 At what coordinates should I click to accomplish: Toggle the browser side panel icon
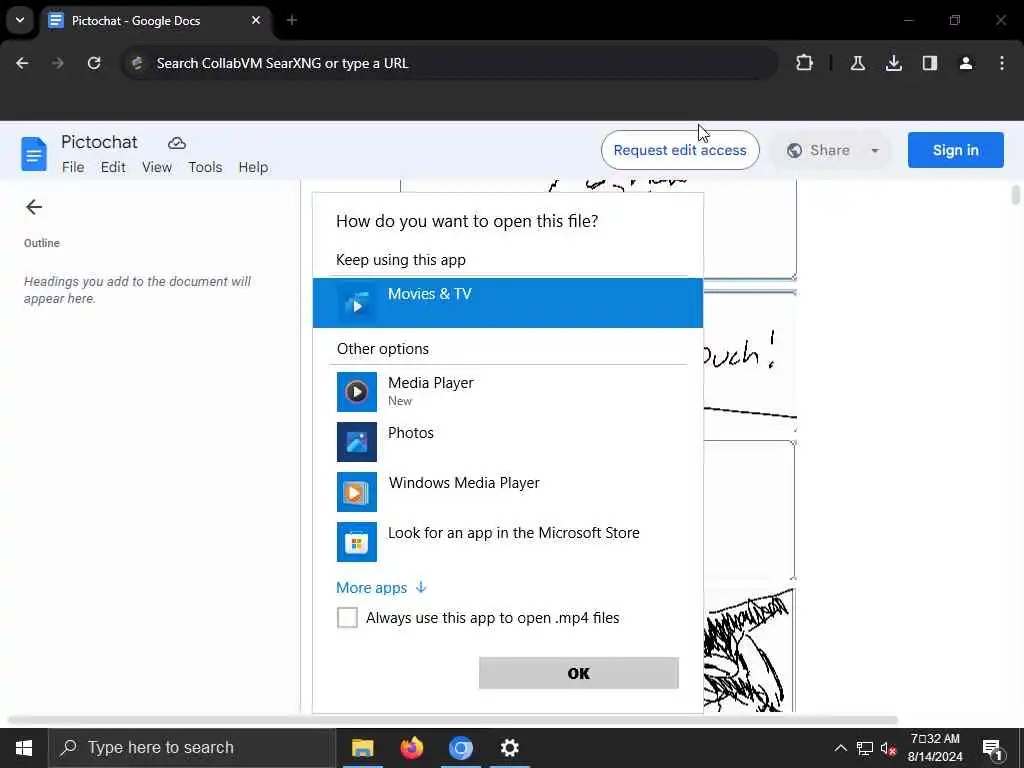point(929,63)
